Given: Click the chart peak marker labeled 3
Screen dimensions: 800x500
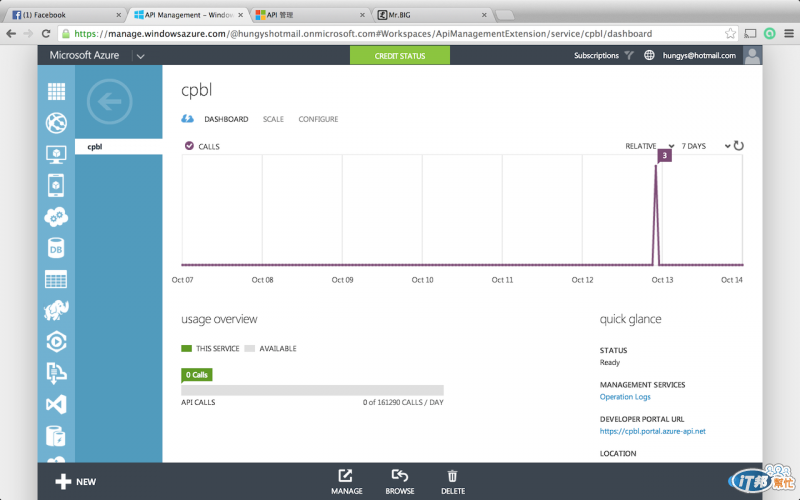Looking at the screenshot, I should (x=664, y=156).
